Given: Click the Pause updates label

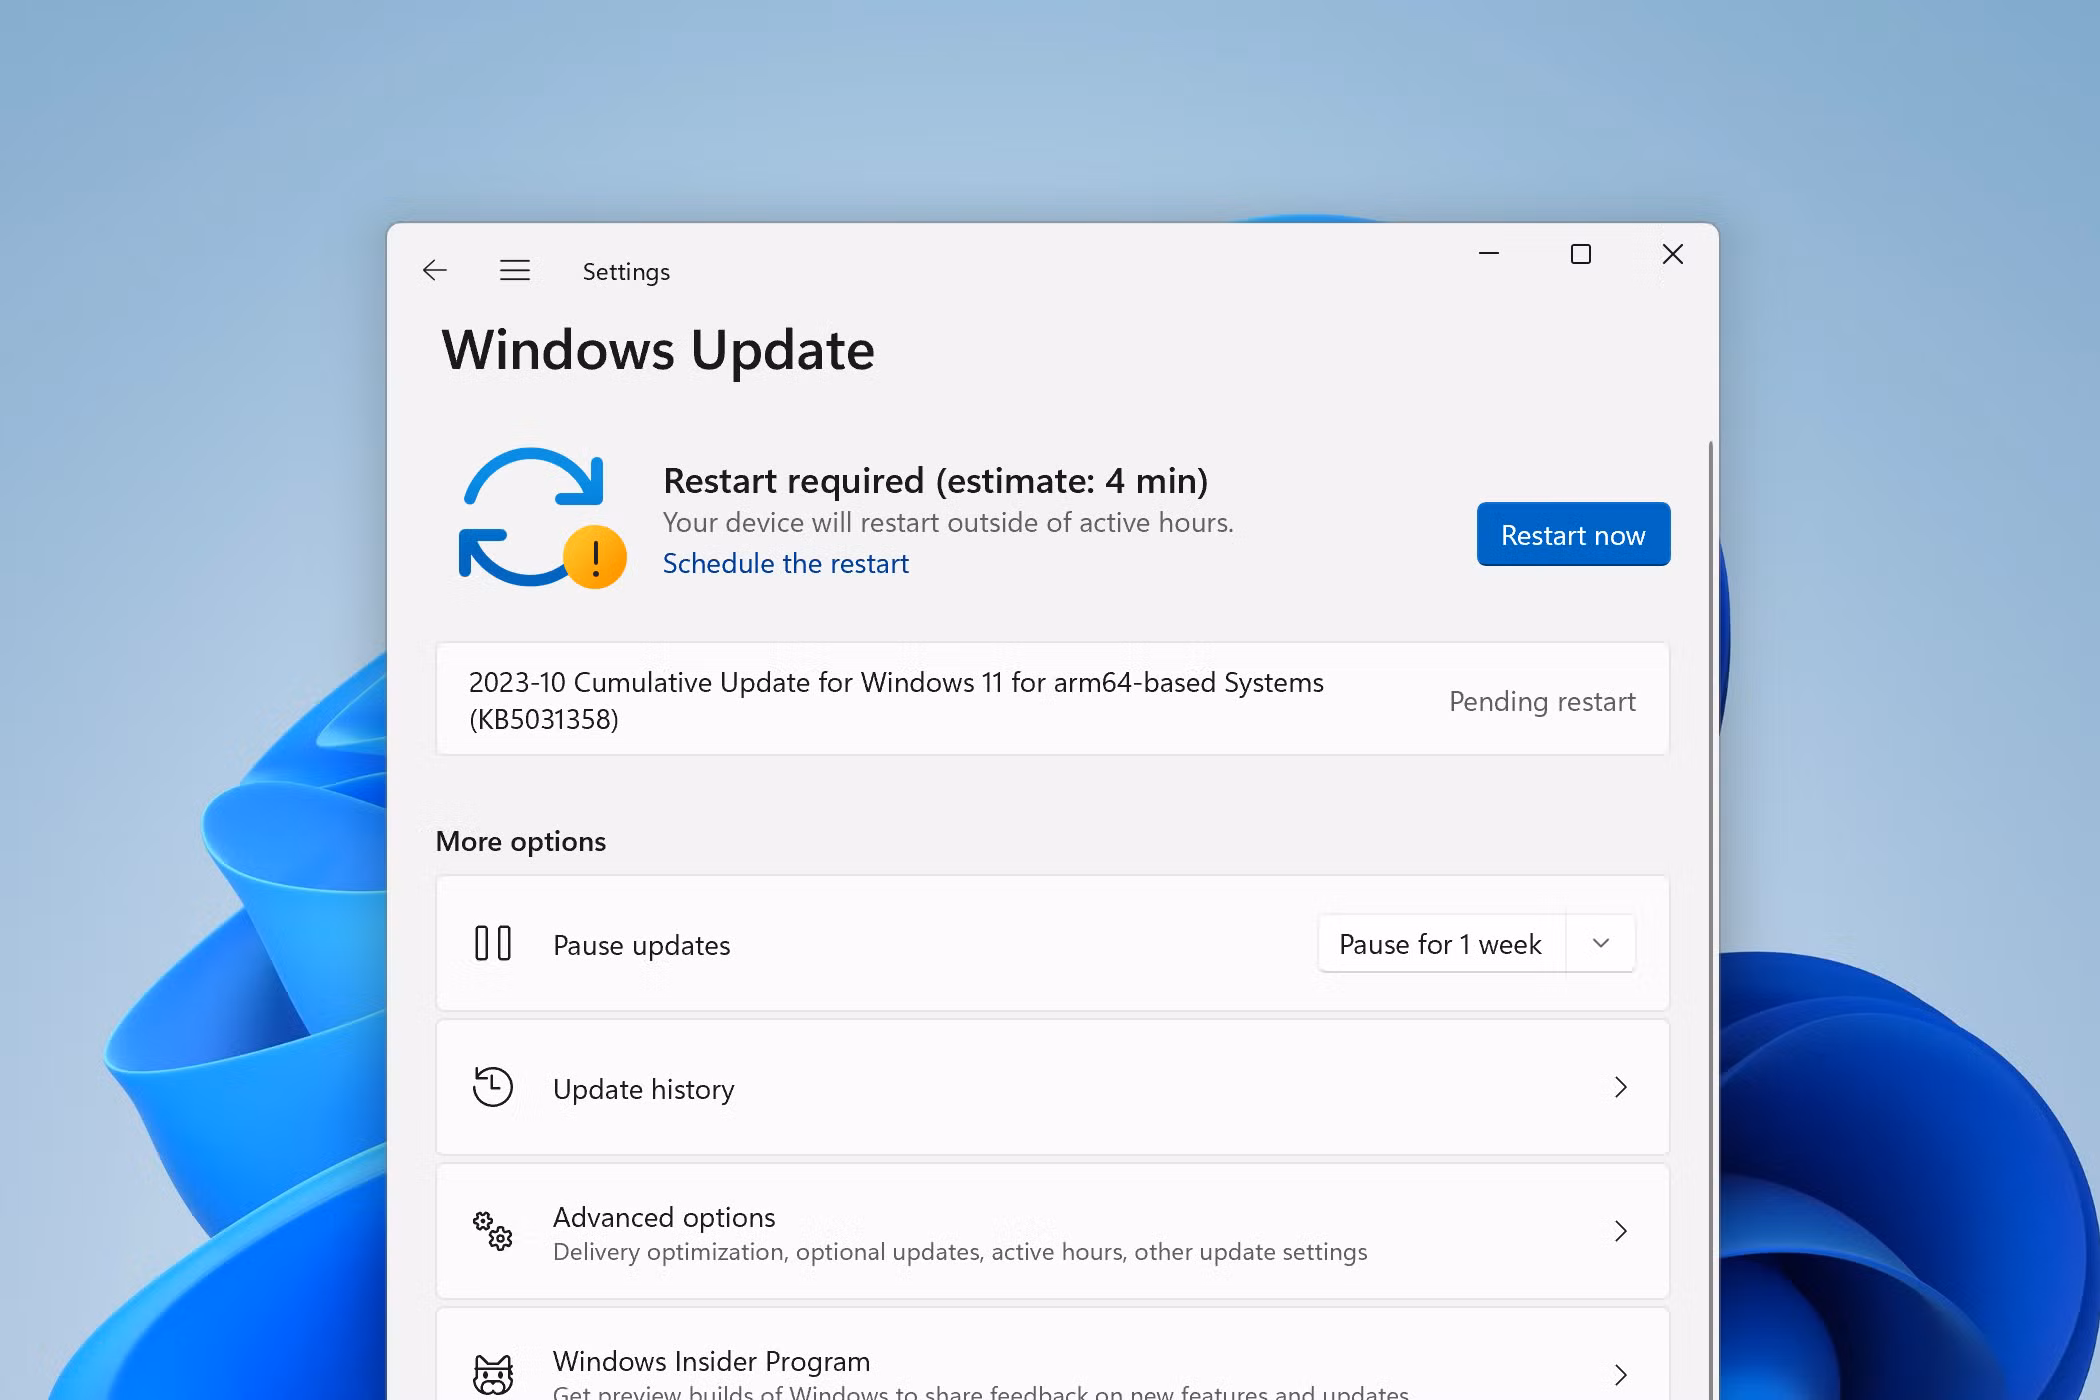Looking at the screenshot, I should (x=642, y=945).
